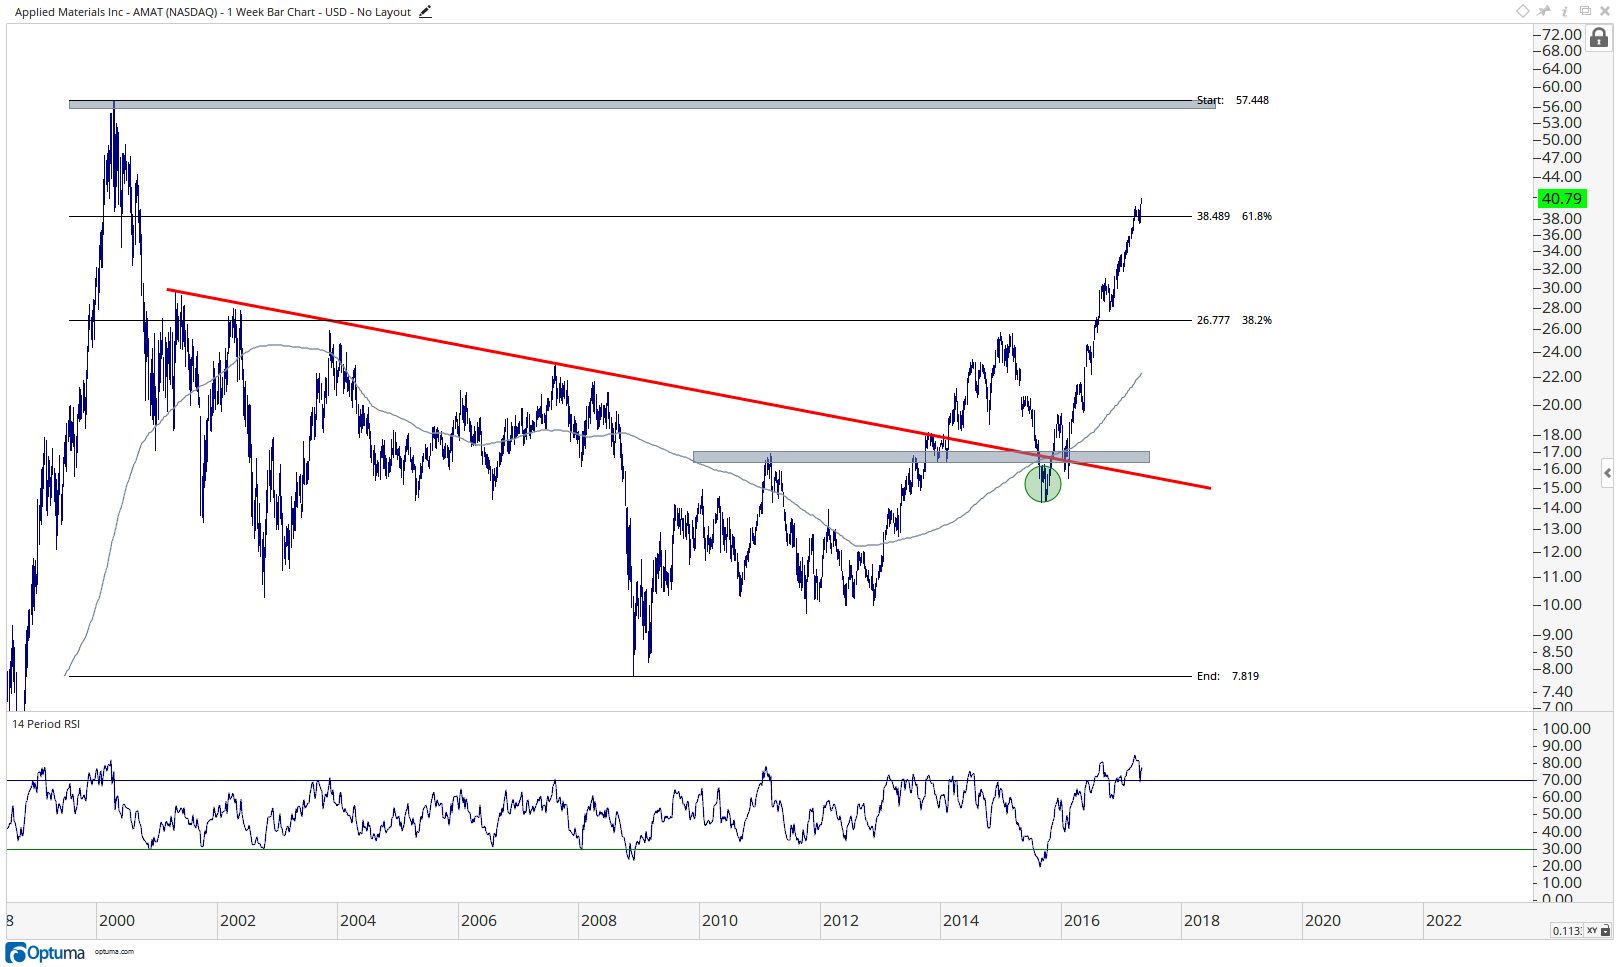Click the '38.489 61.8%' Fibonacci level label
The height and width of the screenshot is (967, 1620).
coord(1234,216)
